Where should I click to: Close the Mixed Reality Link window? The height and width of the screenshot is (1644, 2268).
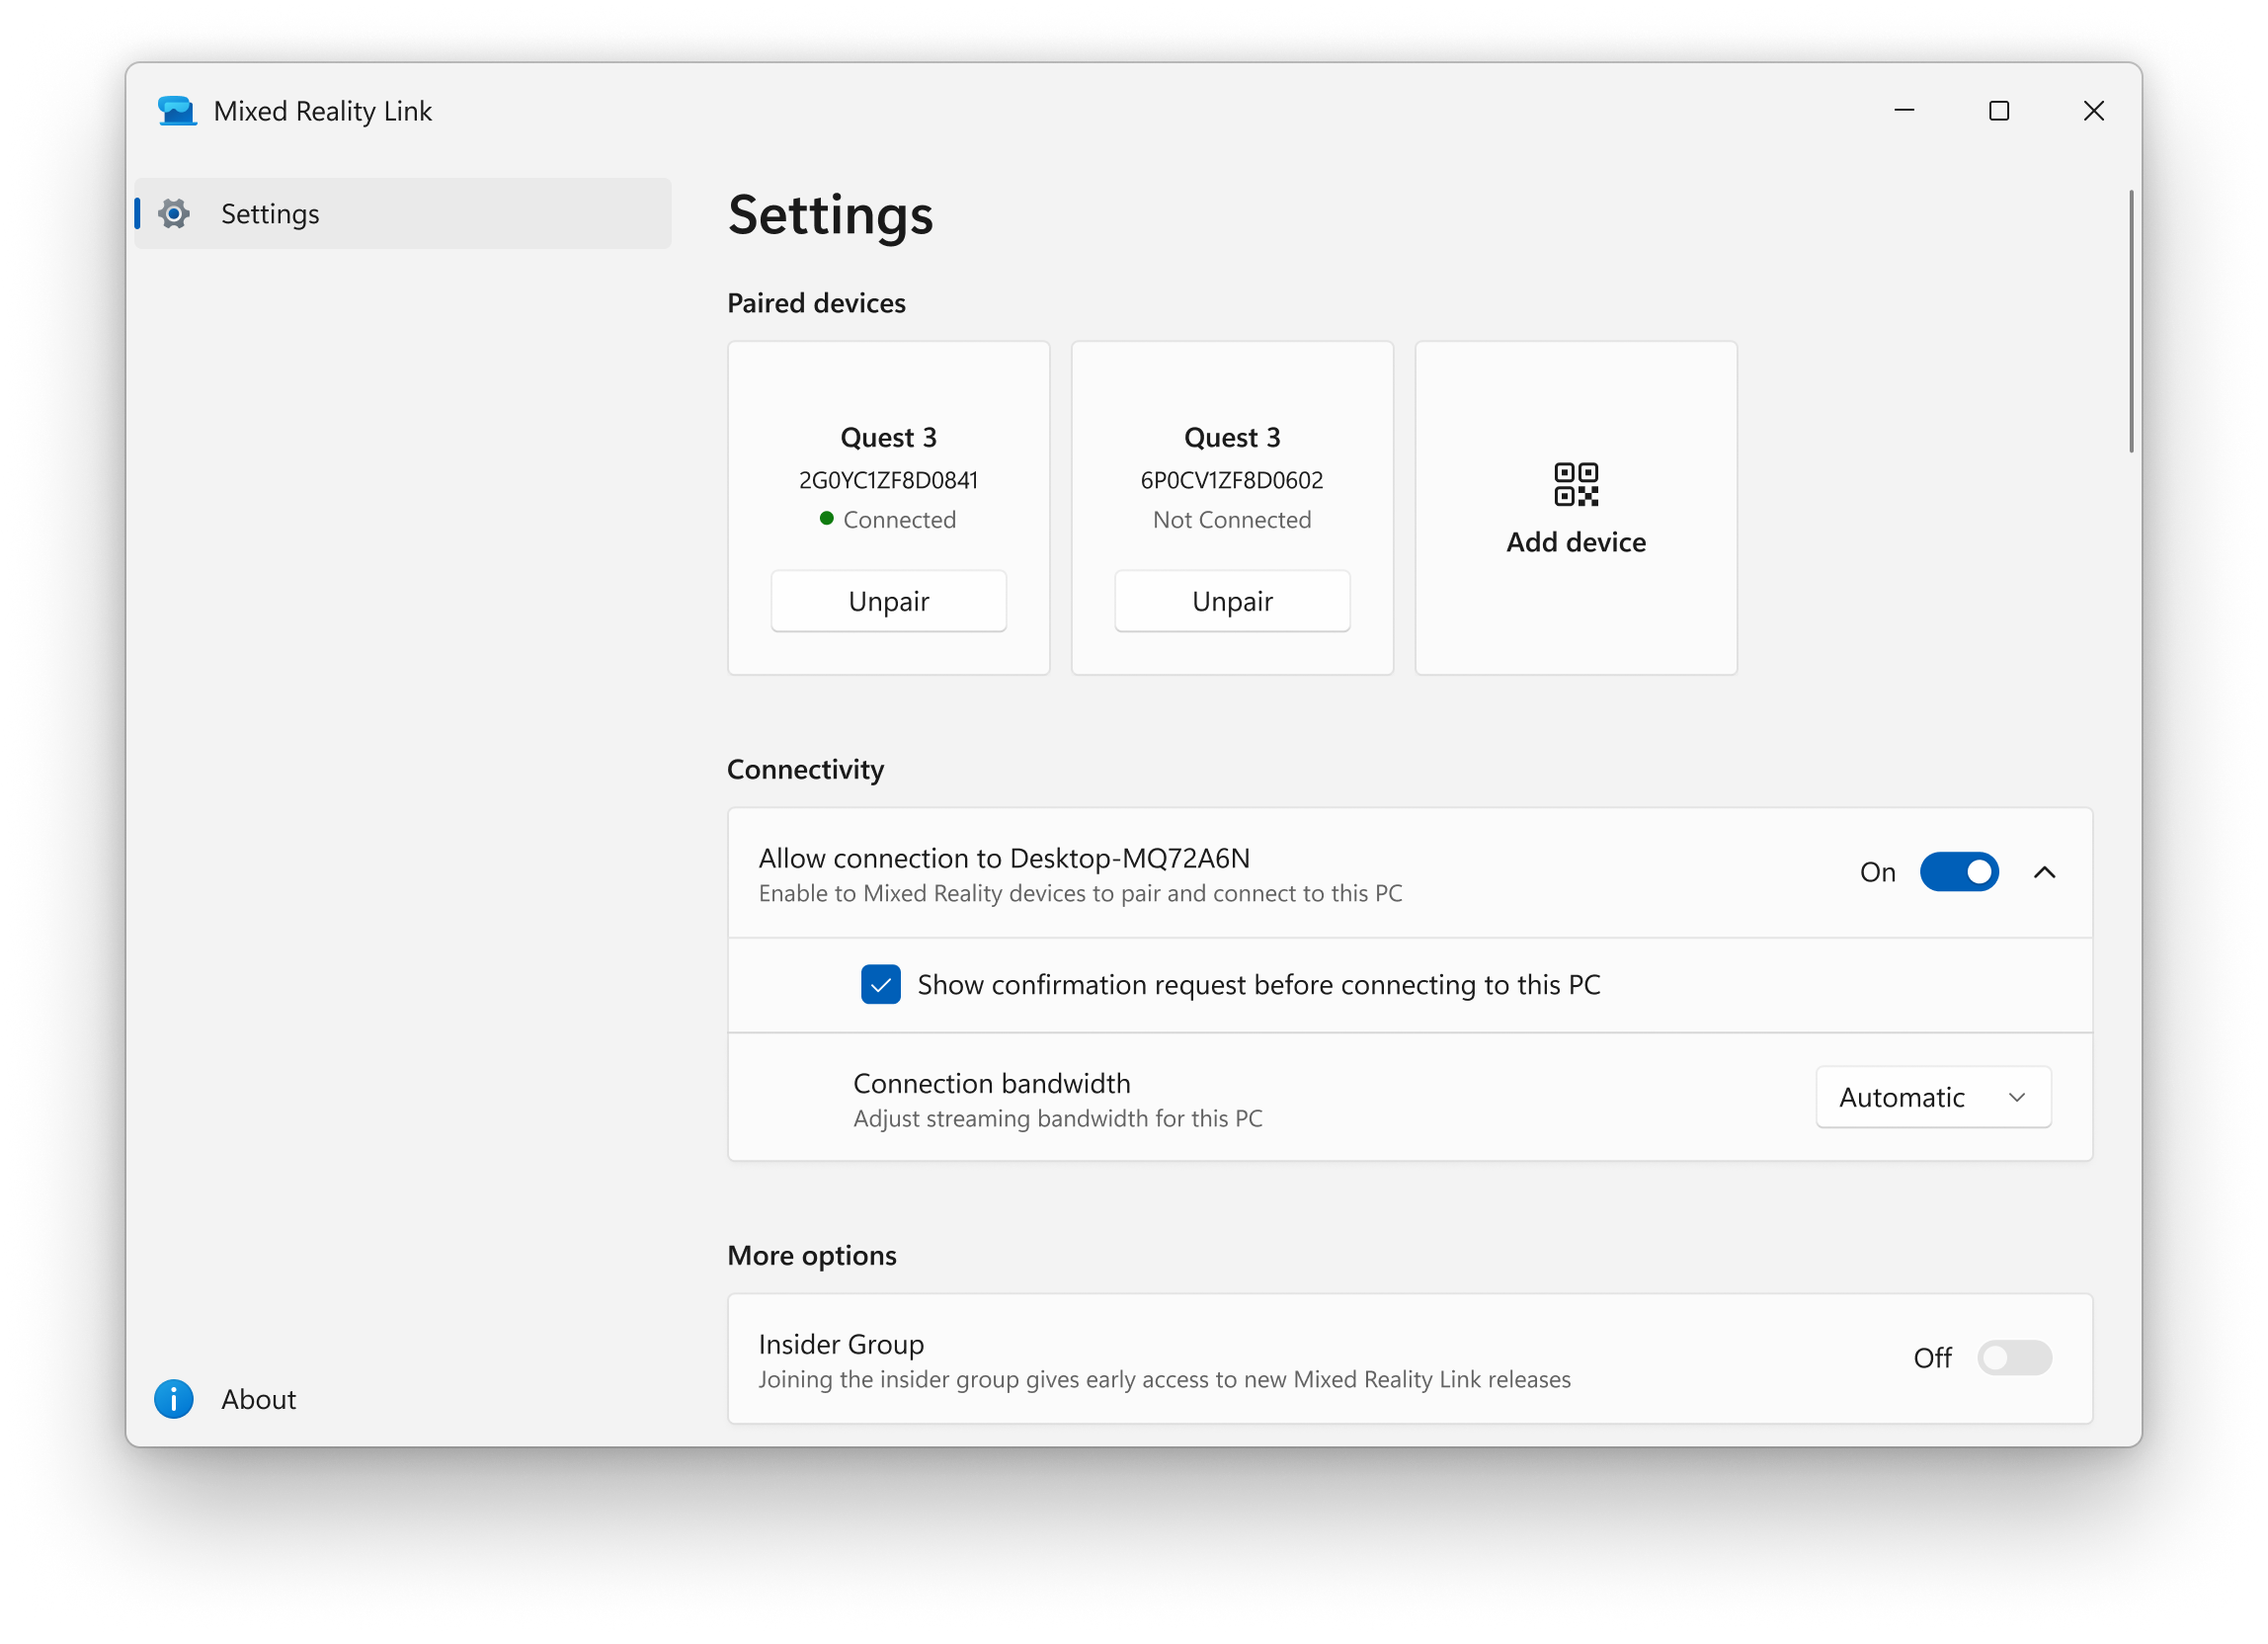2094,111
